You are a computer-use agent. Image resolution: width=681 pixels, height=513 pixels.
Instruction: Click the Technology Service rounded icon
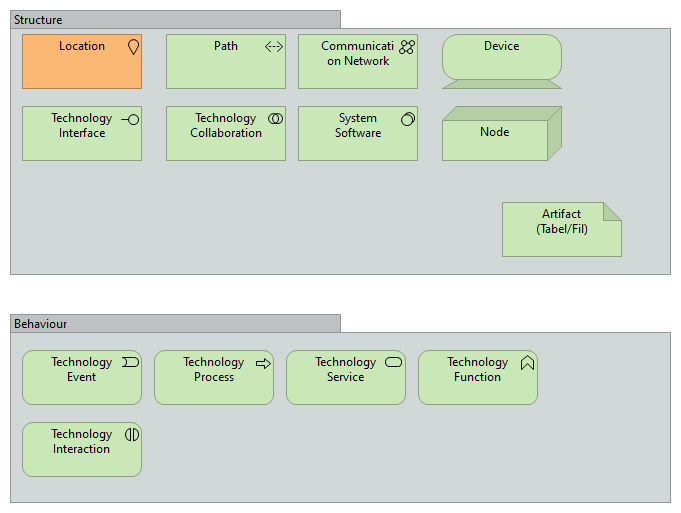pos(394,362)
